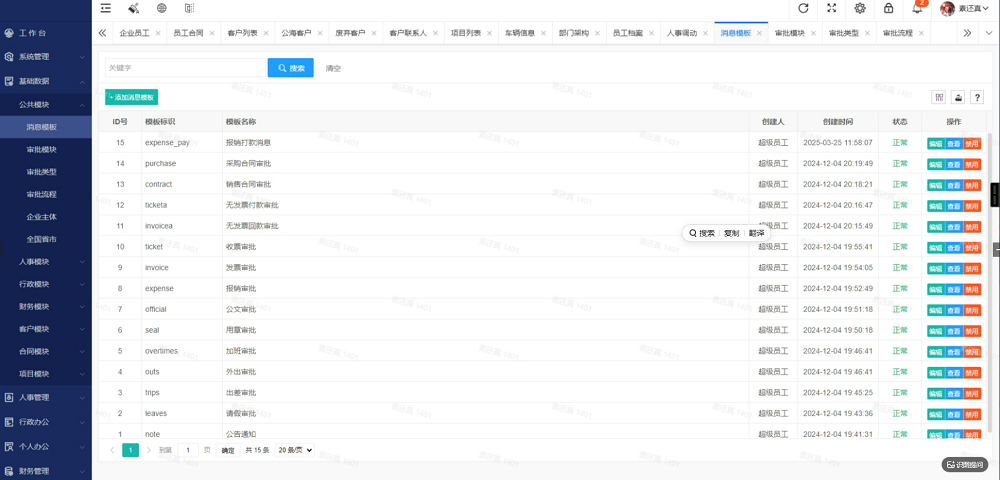Viewport: 1000px width, 480px height.
Task: Expand the 人事模块 sidebar menu
Action: [46, 261]
